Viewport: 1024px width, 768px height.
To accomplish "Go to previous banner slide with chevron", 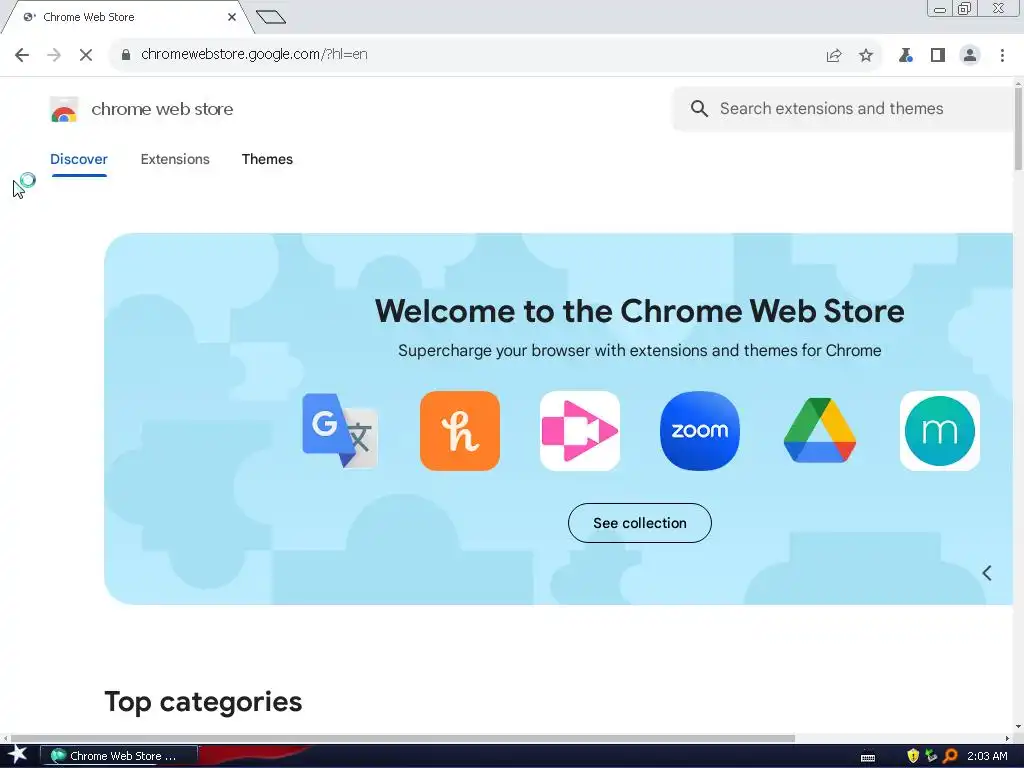I will click(x=987, y=573).
